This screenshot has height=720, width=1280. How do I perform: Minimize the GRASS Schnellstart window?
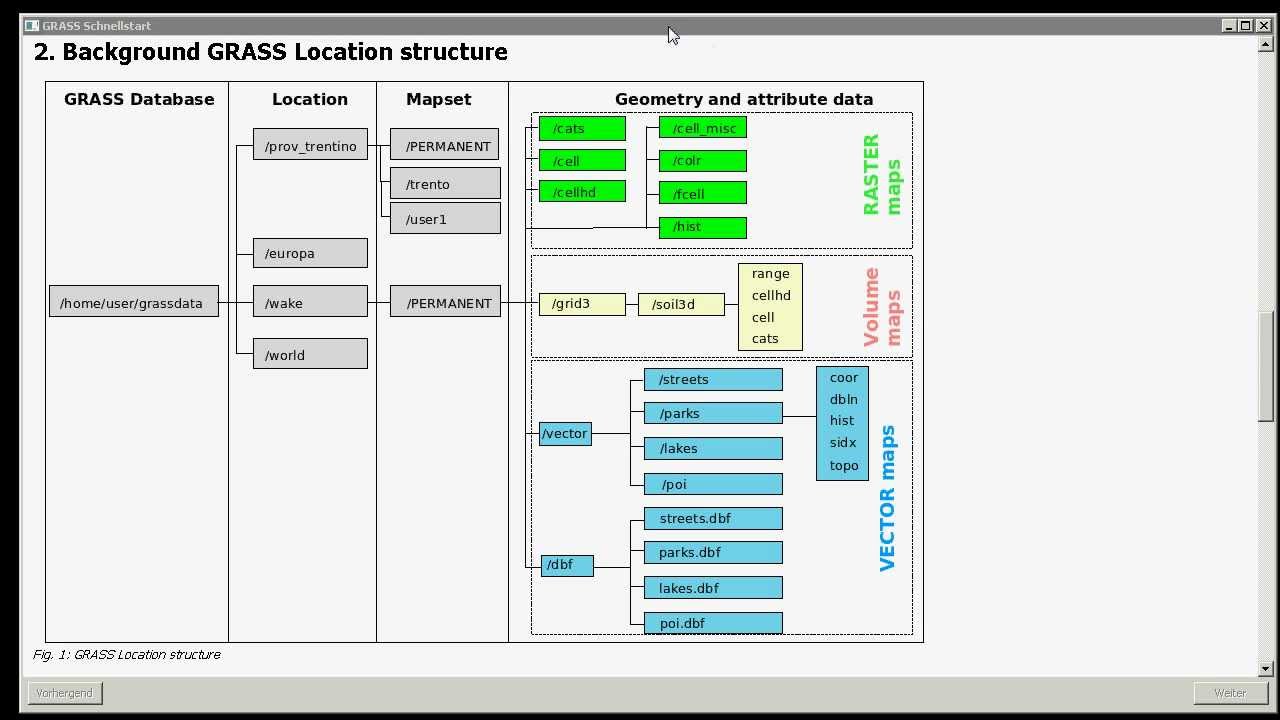click(1230, 26)
